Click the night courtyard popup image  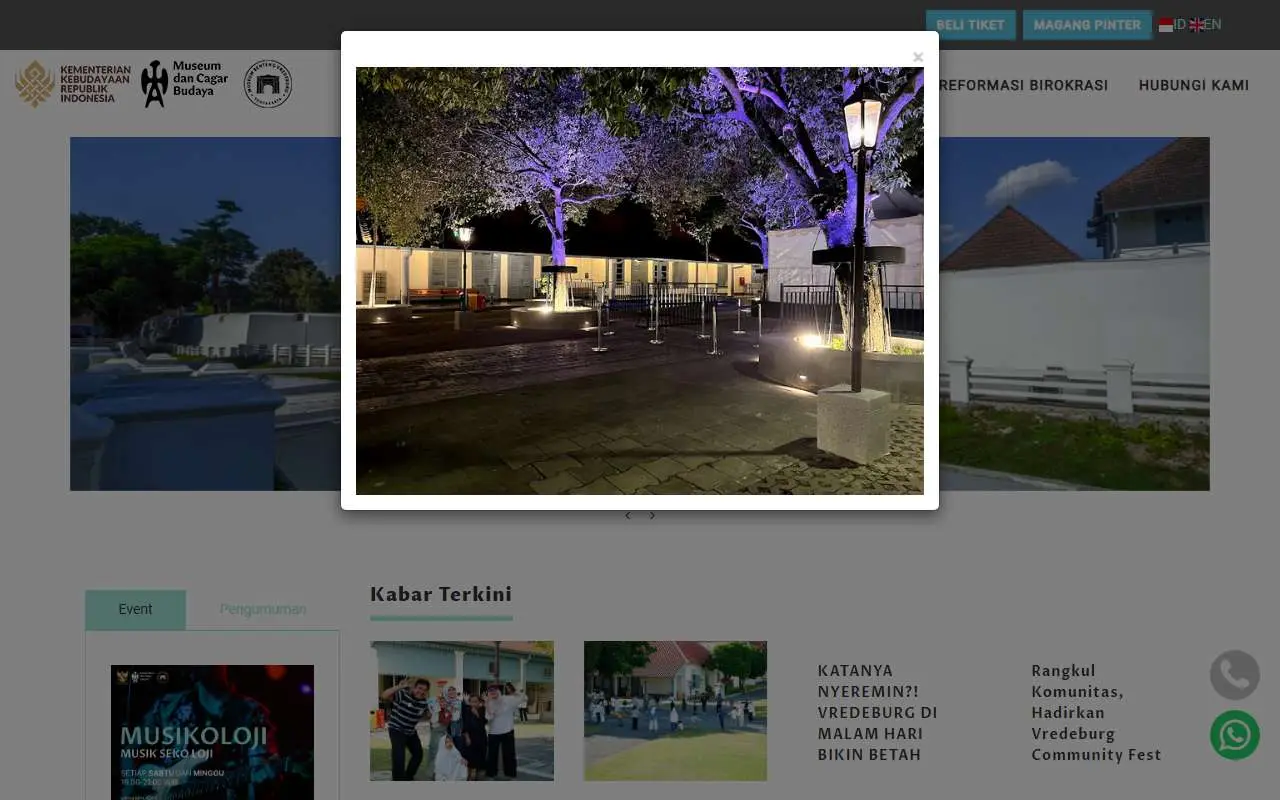(640, 281)
